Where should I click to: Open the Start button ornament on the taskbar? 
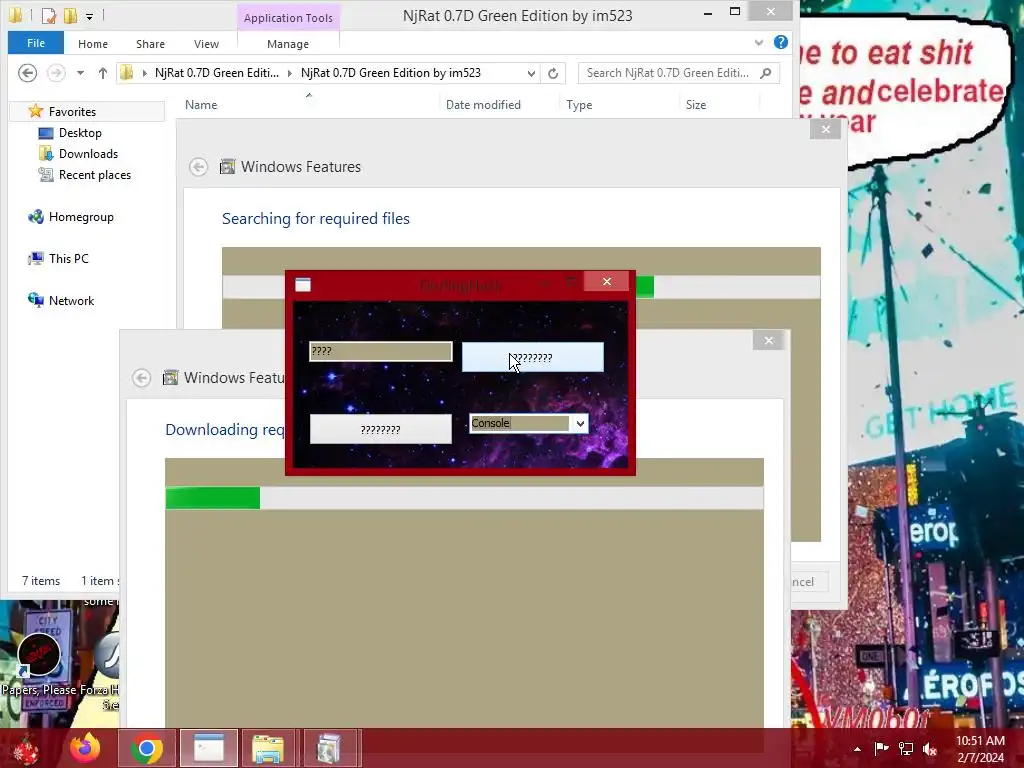[x=26, y=748]
